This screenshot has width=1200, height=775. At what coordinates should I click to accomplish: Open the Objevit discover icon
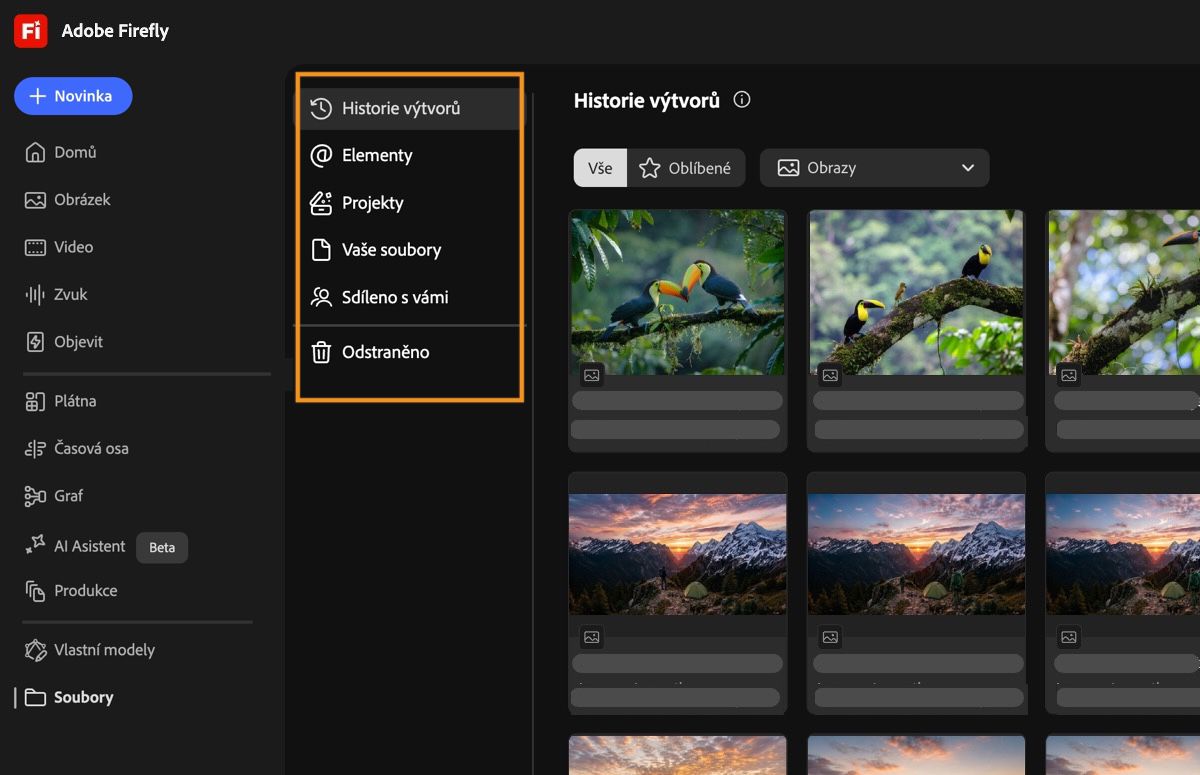35,342
